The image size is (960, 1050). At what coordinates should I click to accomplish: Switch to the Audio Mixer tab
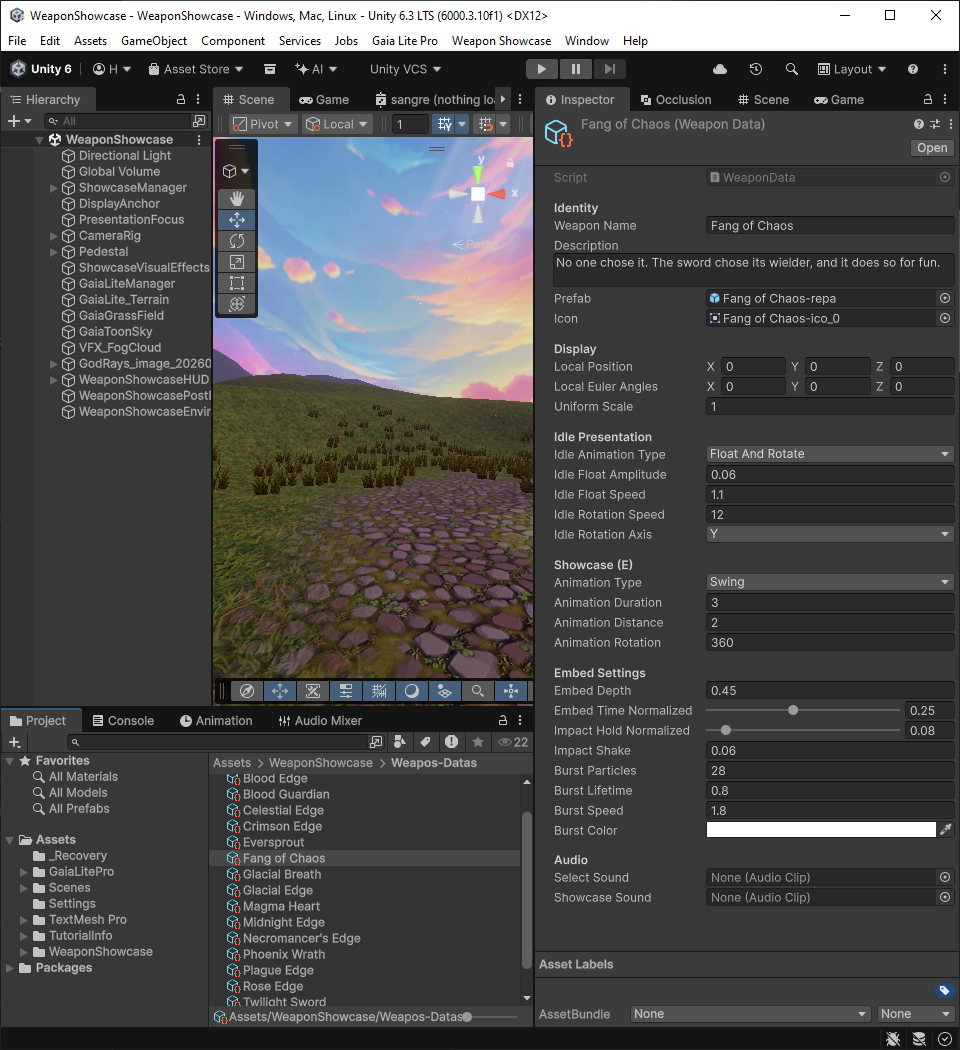pyautogui.click(x=320, y=721)
